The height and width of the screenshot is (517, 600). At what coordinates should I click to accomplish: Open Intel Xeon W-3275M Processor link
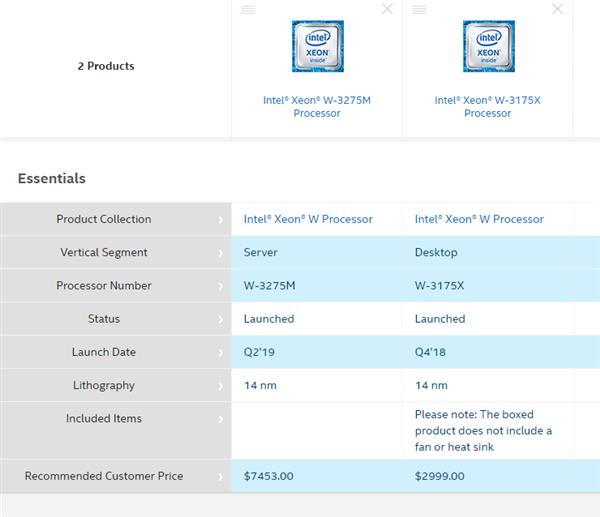(317, 106)
